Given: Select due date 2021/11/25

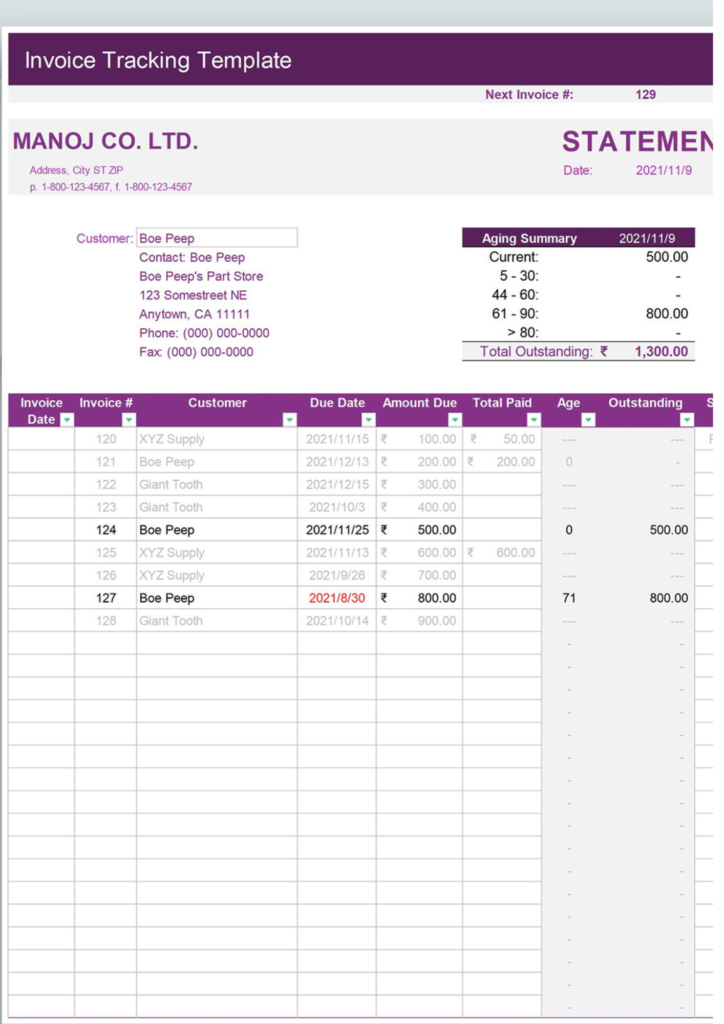Looking at the screenshot, I should click(337, 530).
